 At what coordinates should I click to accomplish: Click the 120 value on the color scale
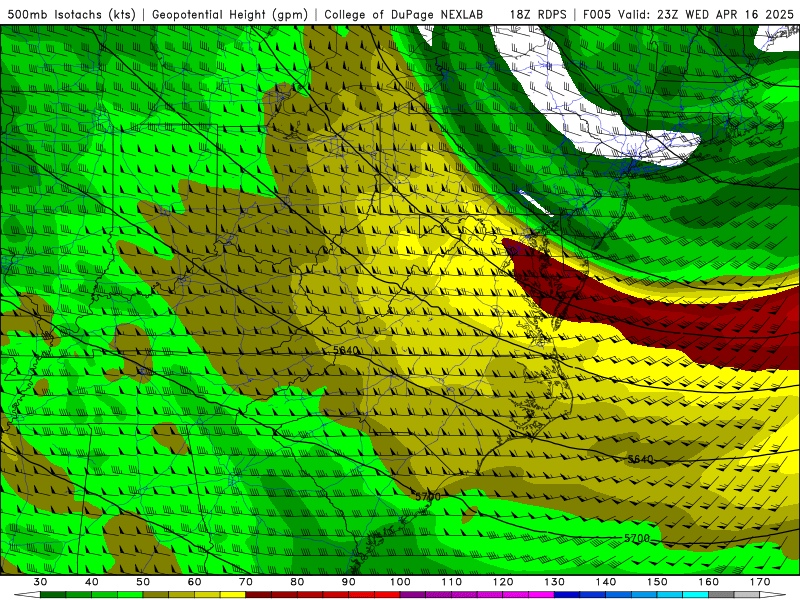(x=503, y=582)
